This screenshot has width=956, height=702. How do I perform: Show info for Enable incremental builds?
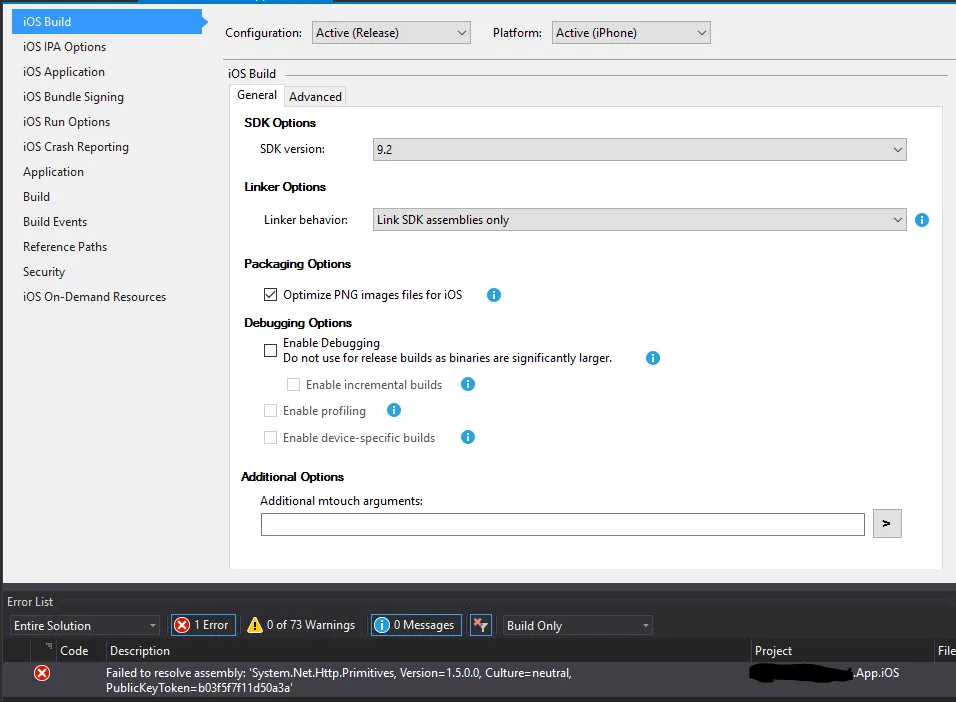tap(468, 384)
